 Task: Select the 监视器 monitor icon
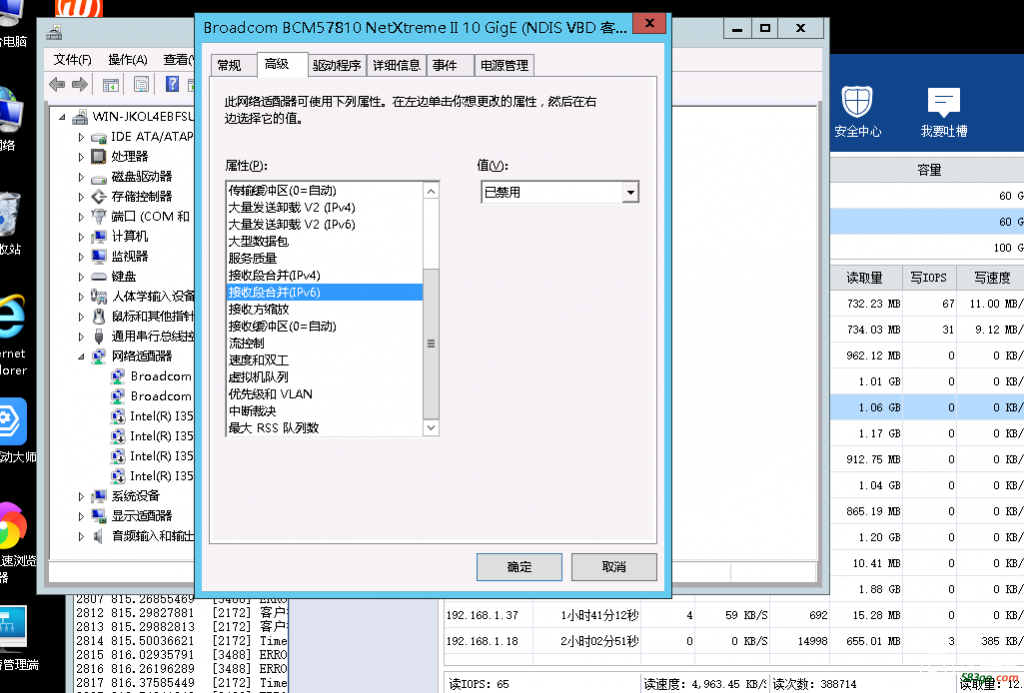99,256
